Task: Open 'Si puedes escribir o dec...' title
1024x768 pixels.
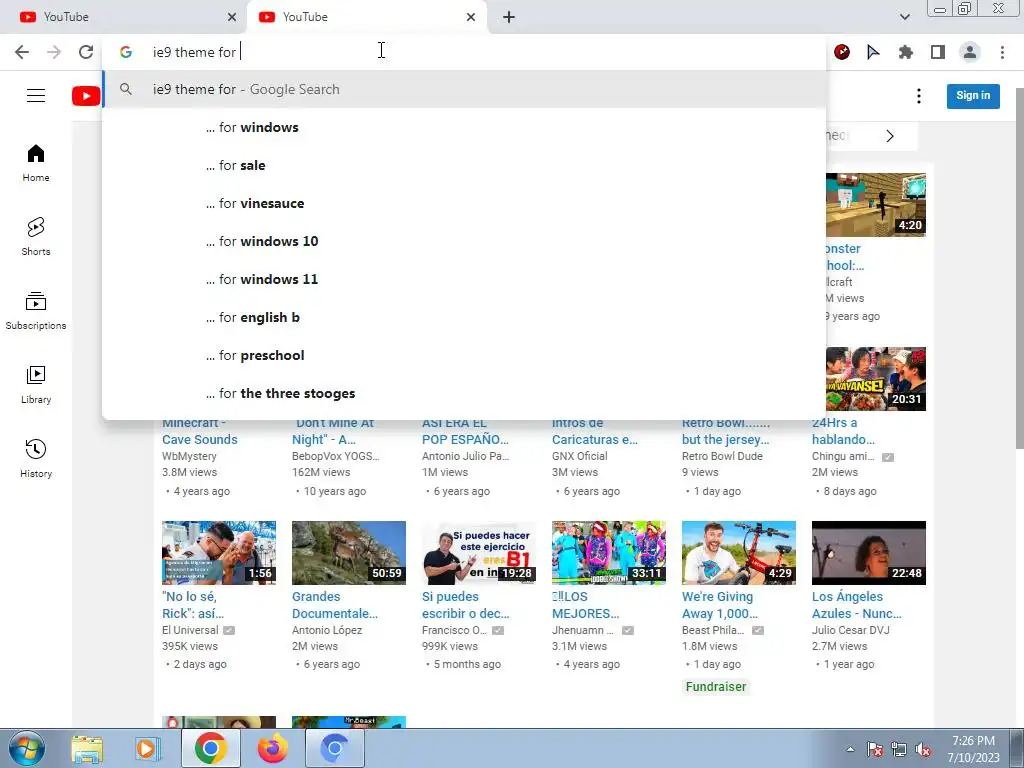Action: coord(466,605)
